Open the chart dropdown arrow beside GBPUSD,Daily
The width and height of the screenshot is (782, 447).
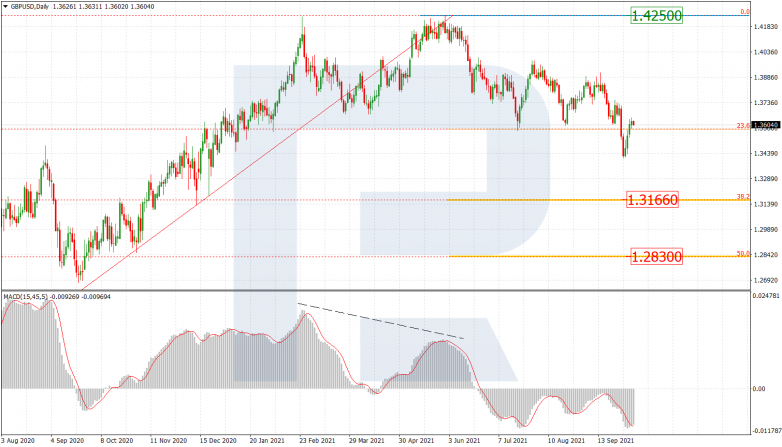click(x=5, y=7)
